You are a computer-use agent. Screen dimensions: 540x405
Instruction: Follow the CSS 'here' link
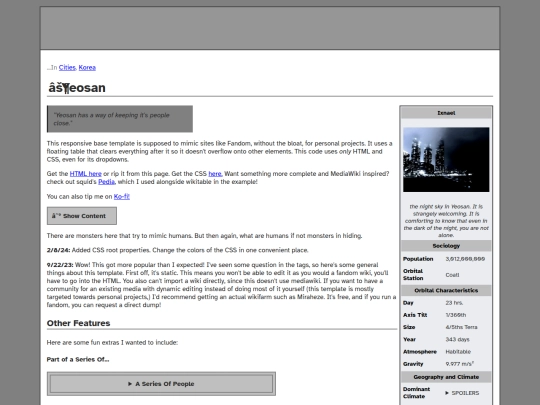(x=215, y=174)
